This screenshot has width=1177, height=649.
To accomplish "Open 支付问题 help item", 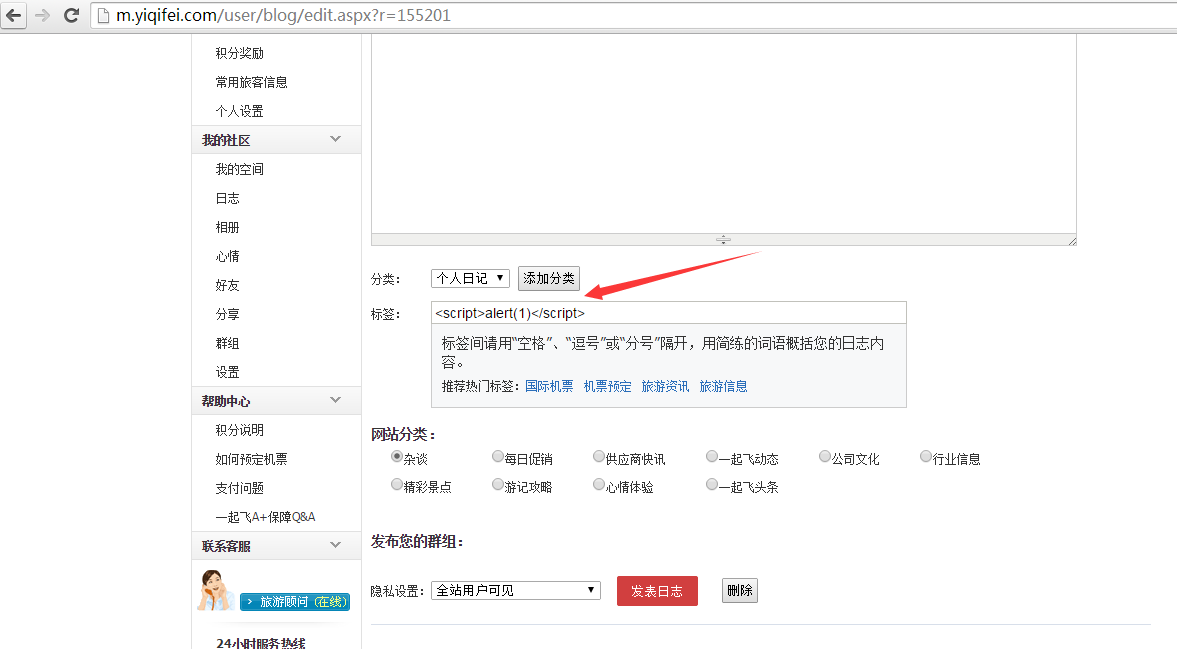I will (239, 488).
